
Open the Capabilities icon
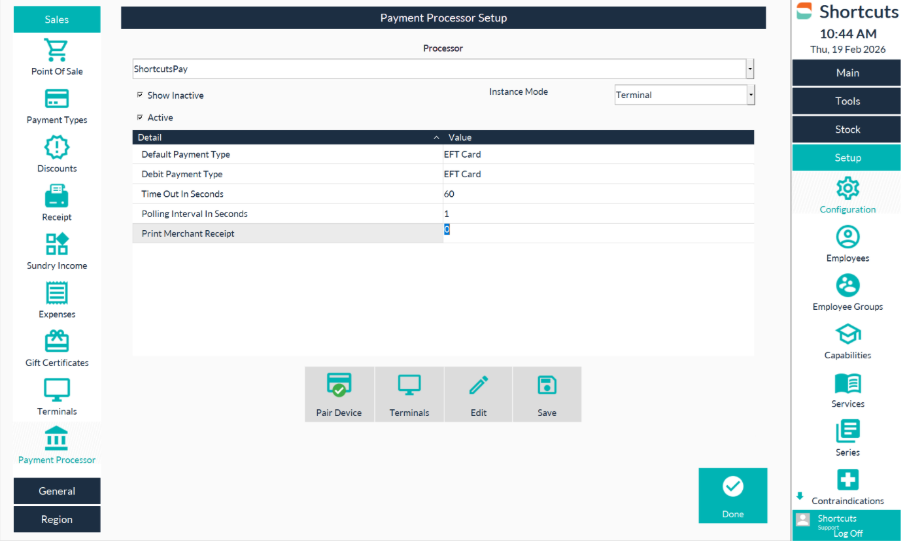pos(847,334)
